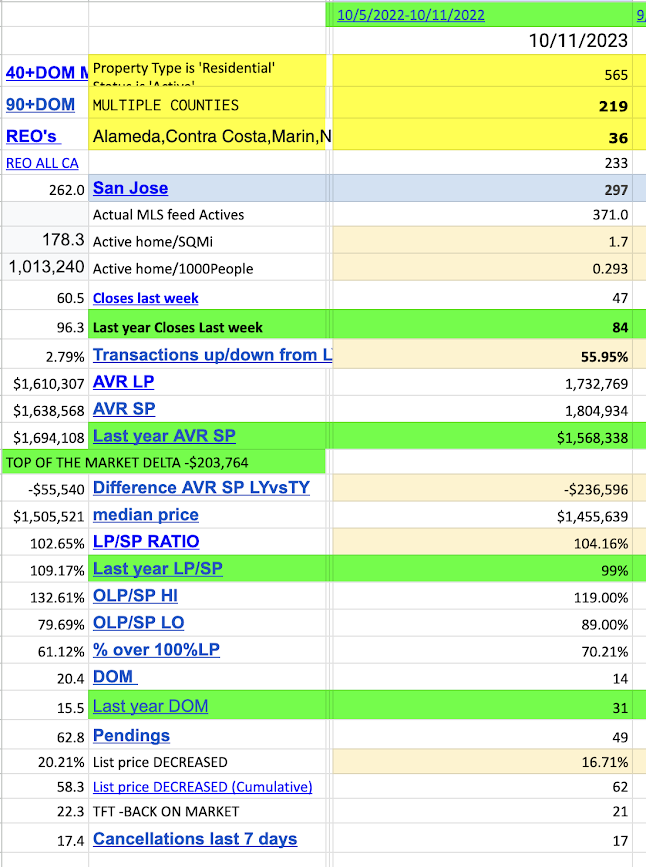Select the bold 36 value cell
Screen dimensions: 646x867
[x=482, y=134]
